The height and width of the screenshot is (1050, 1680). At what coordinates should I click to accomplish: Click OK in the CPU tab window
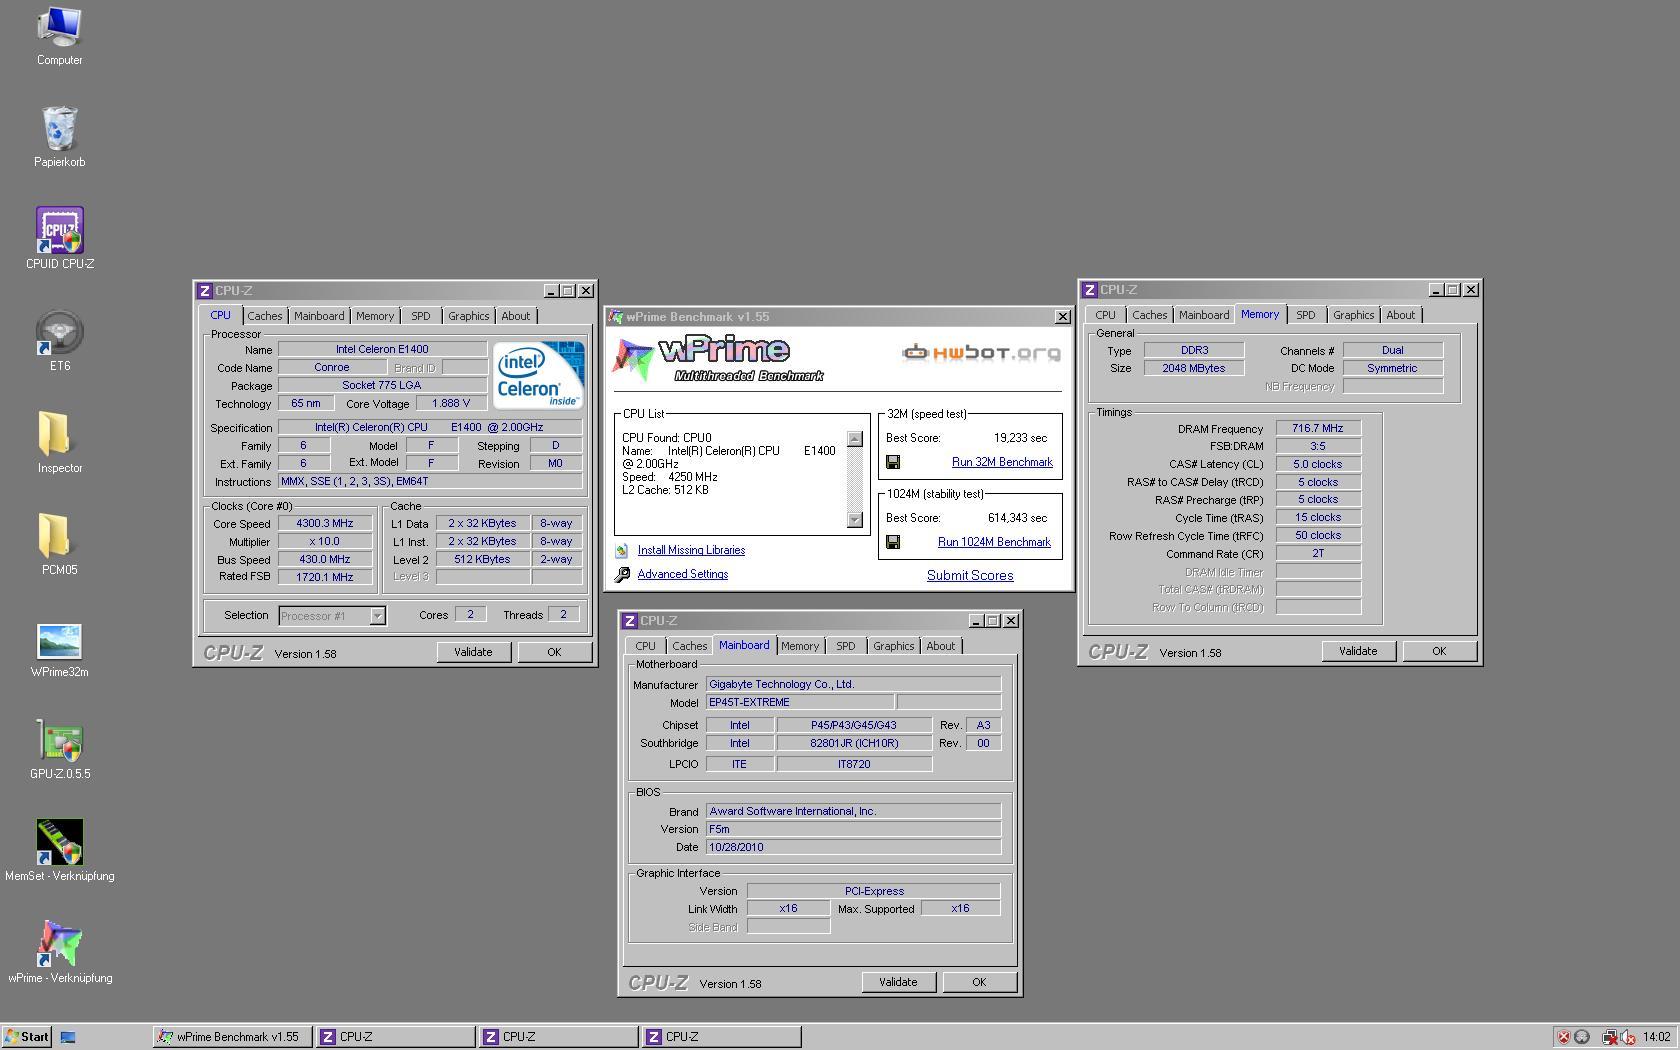554,652
